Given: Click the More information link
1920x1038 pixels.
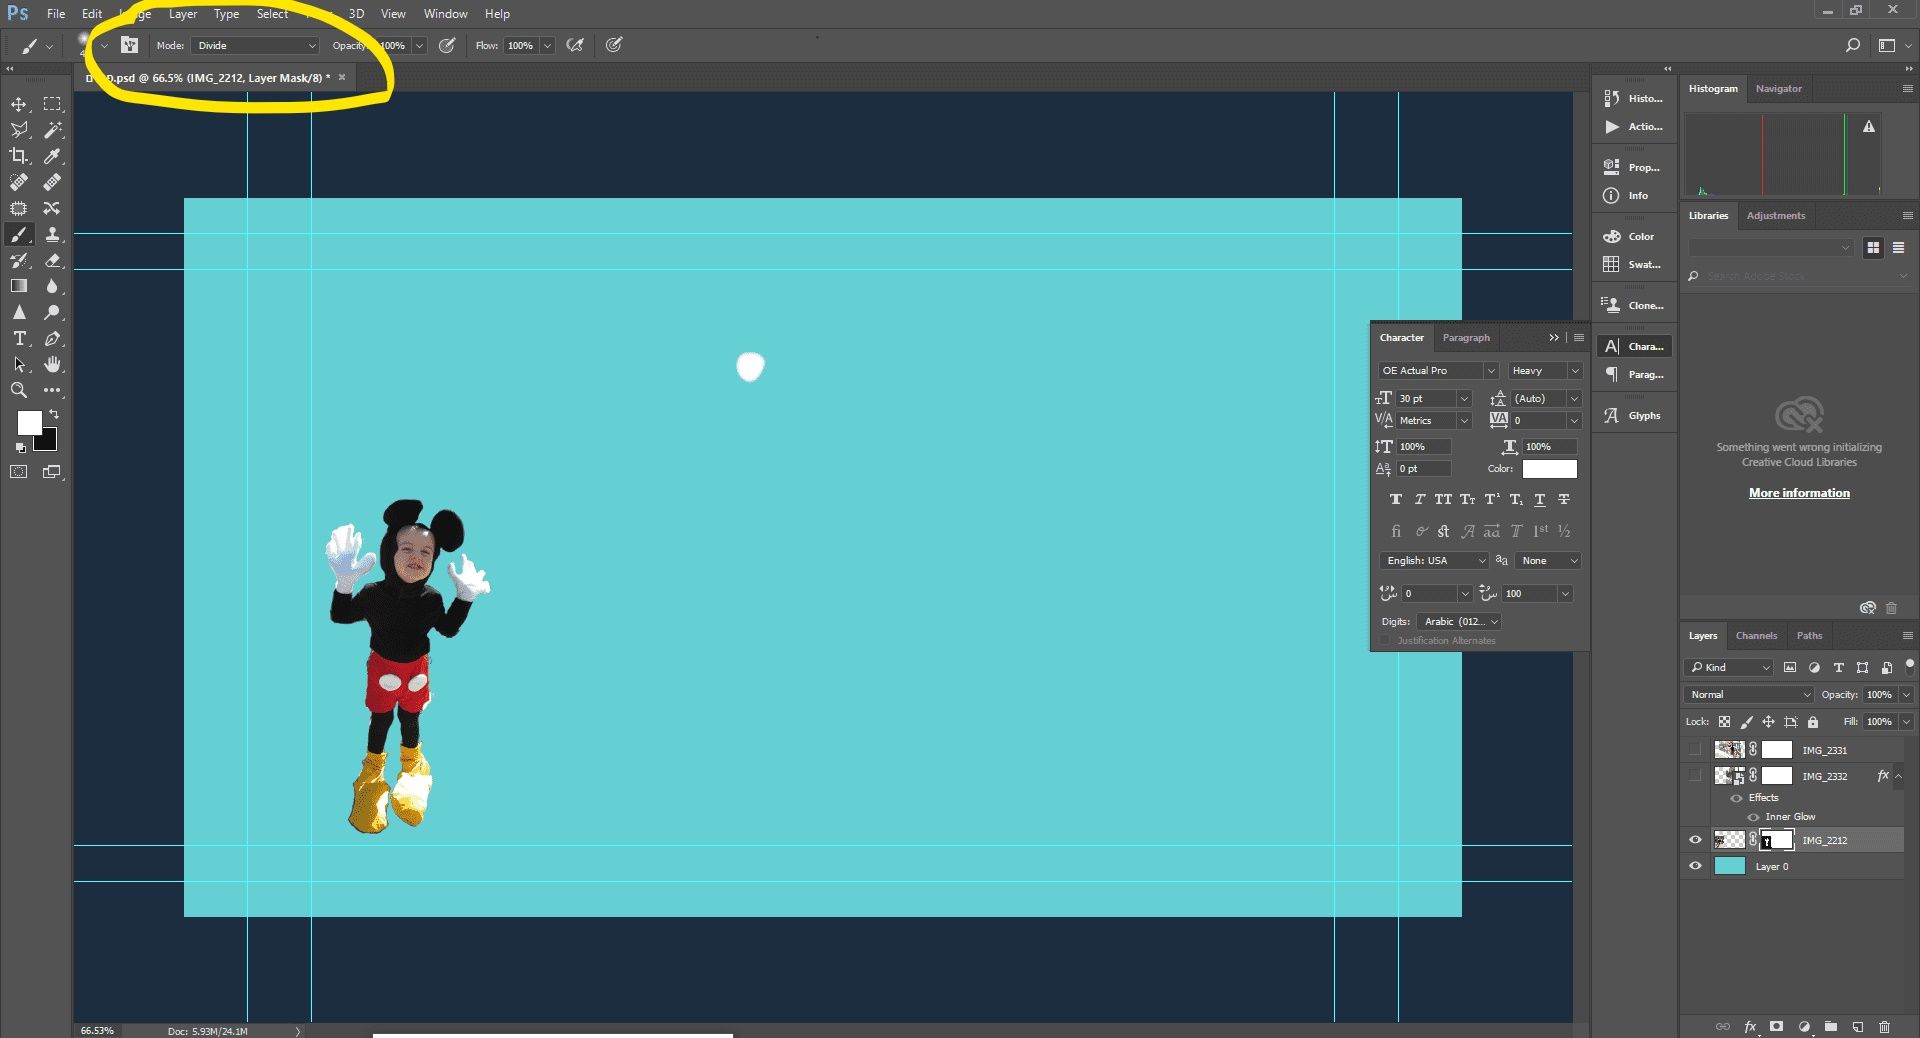Looking at the screenshot, I should 1799,493.
